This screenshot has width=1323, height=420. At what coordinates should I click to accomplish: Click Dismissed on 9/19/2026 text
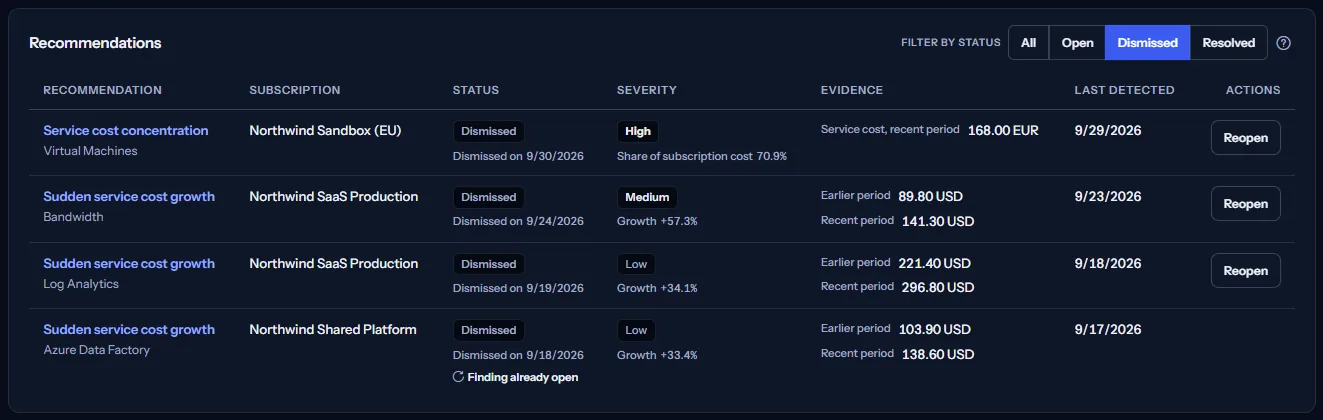[518, 288]
